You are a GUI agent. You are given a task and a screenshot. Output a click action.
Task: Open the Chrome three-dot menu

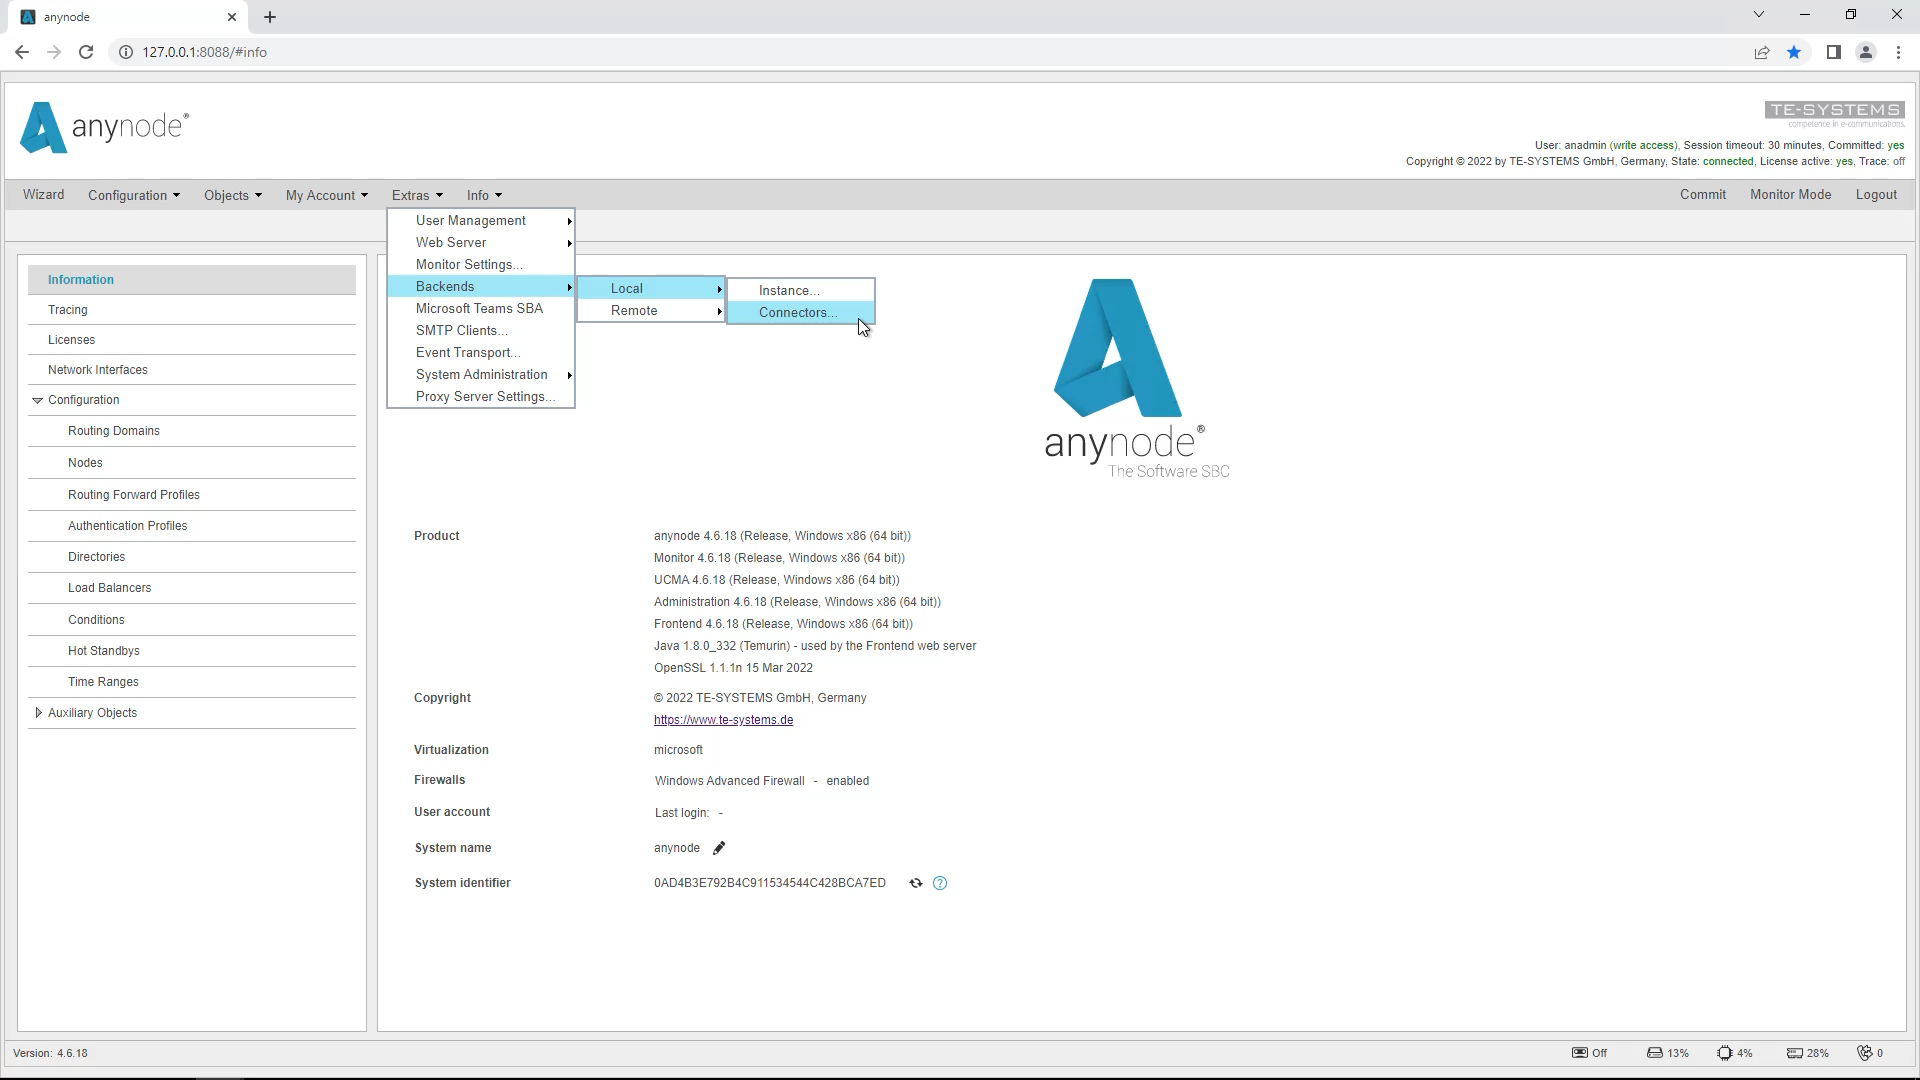1898,52
